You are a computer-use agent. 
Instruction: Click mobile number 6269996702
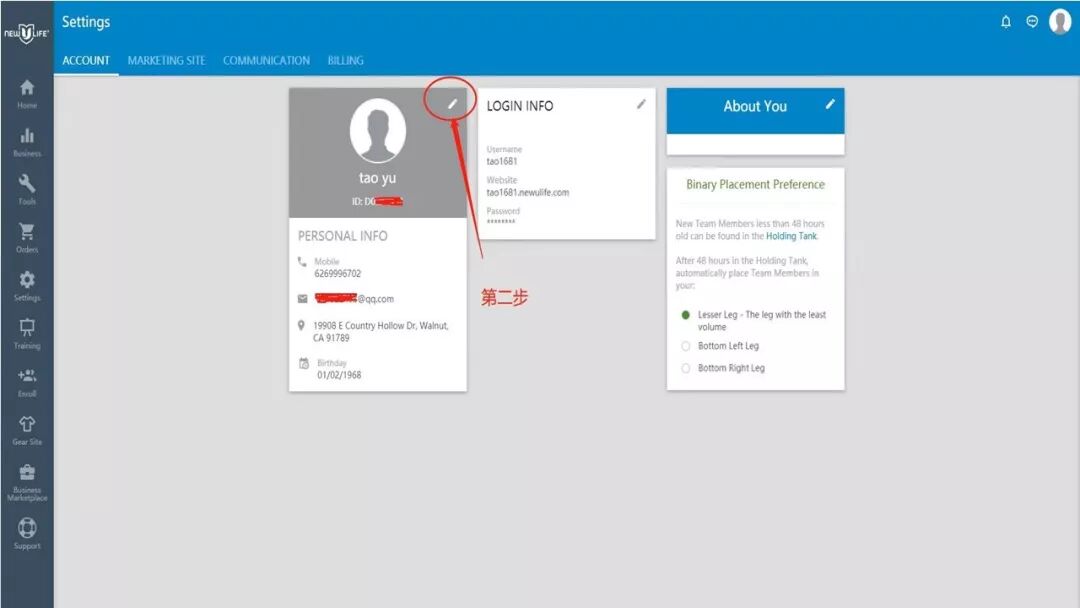point(338,273)
